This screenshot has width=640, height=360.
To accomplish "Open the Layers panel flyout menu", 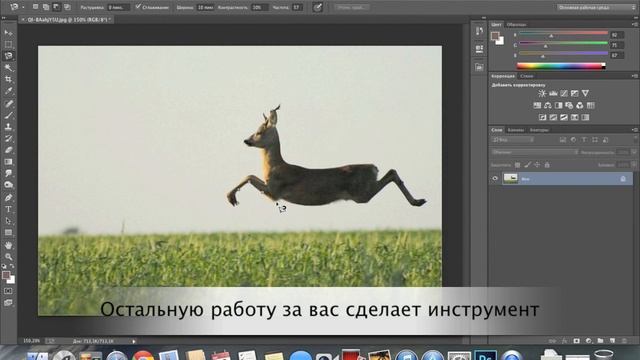I will (x=635, y=130).
